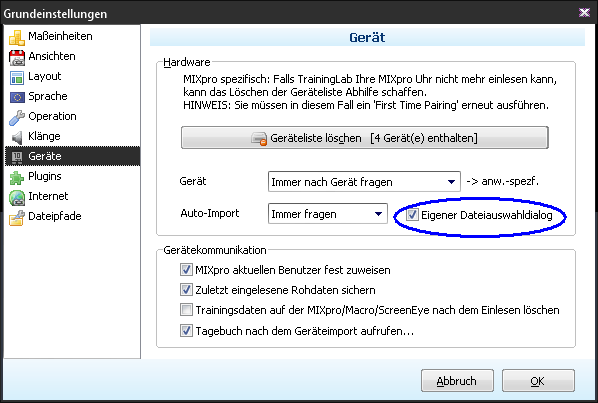Choose the Sprache flag icon

click(17, 97)
